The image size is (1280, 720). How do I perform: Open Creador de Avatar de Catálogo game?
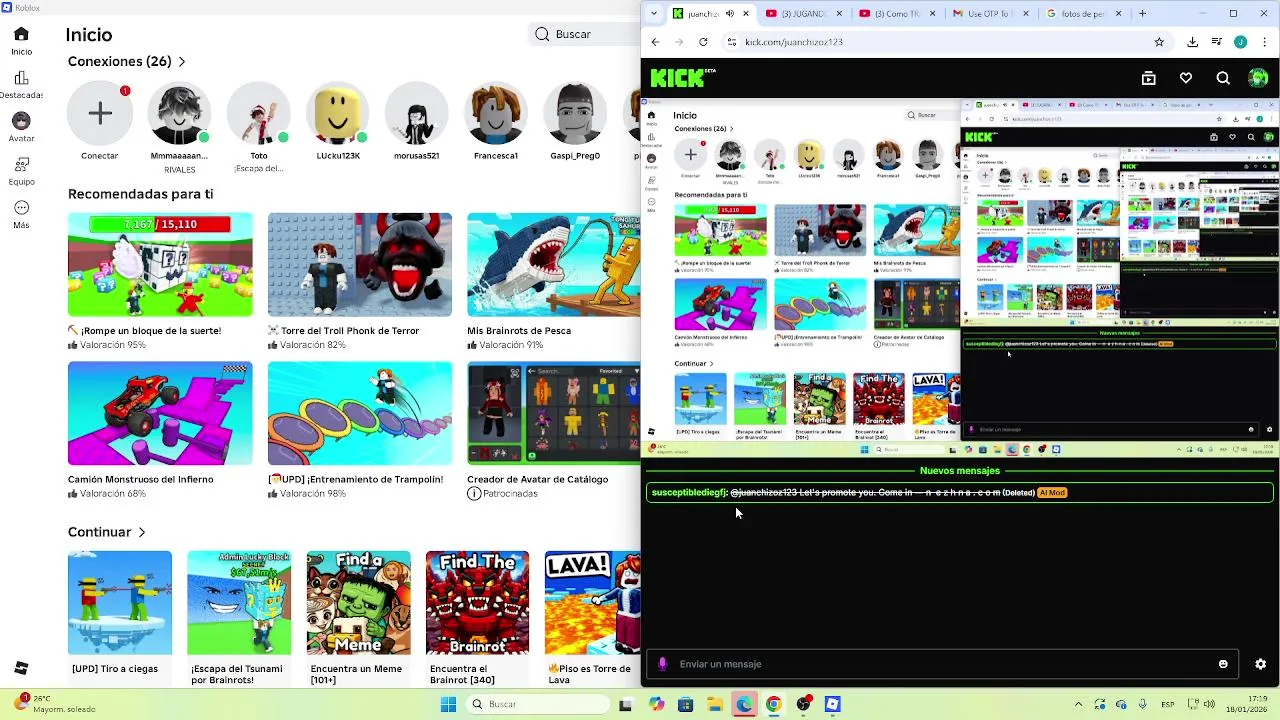(x=553, y=413)
